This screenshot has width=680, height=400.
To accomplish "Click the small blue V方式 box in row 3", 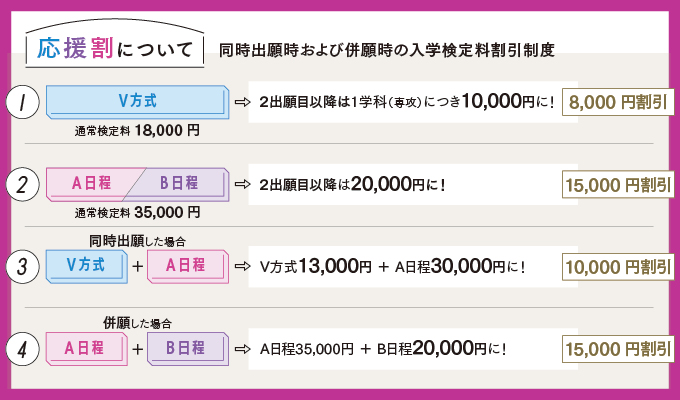I will (86, 266).
